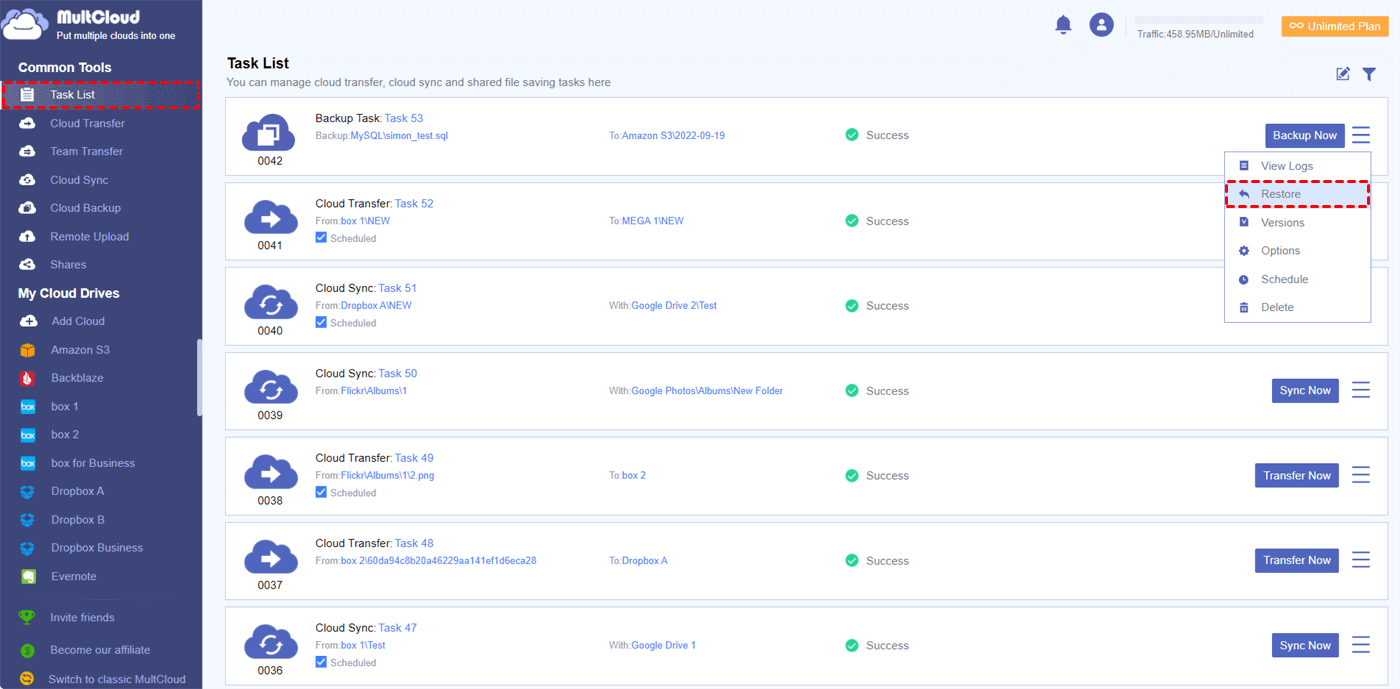Open Remote Upload tool

89,237
